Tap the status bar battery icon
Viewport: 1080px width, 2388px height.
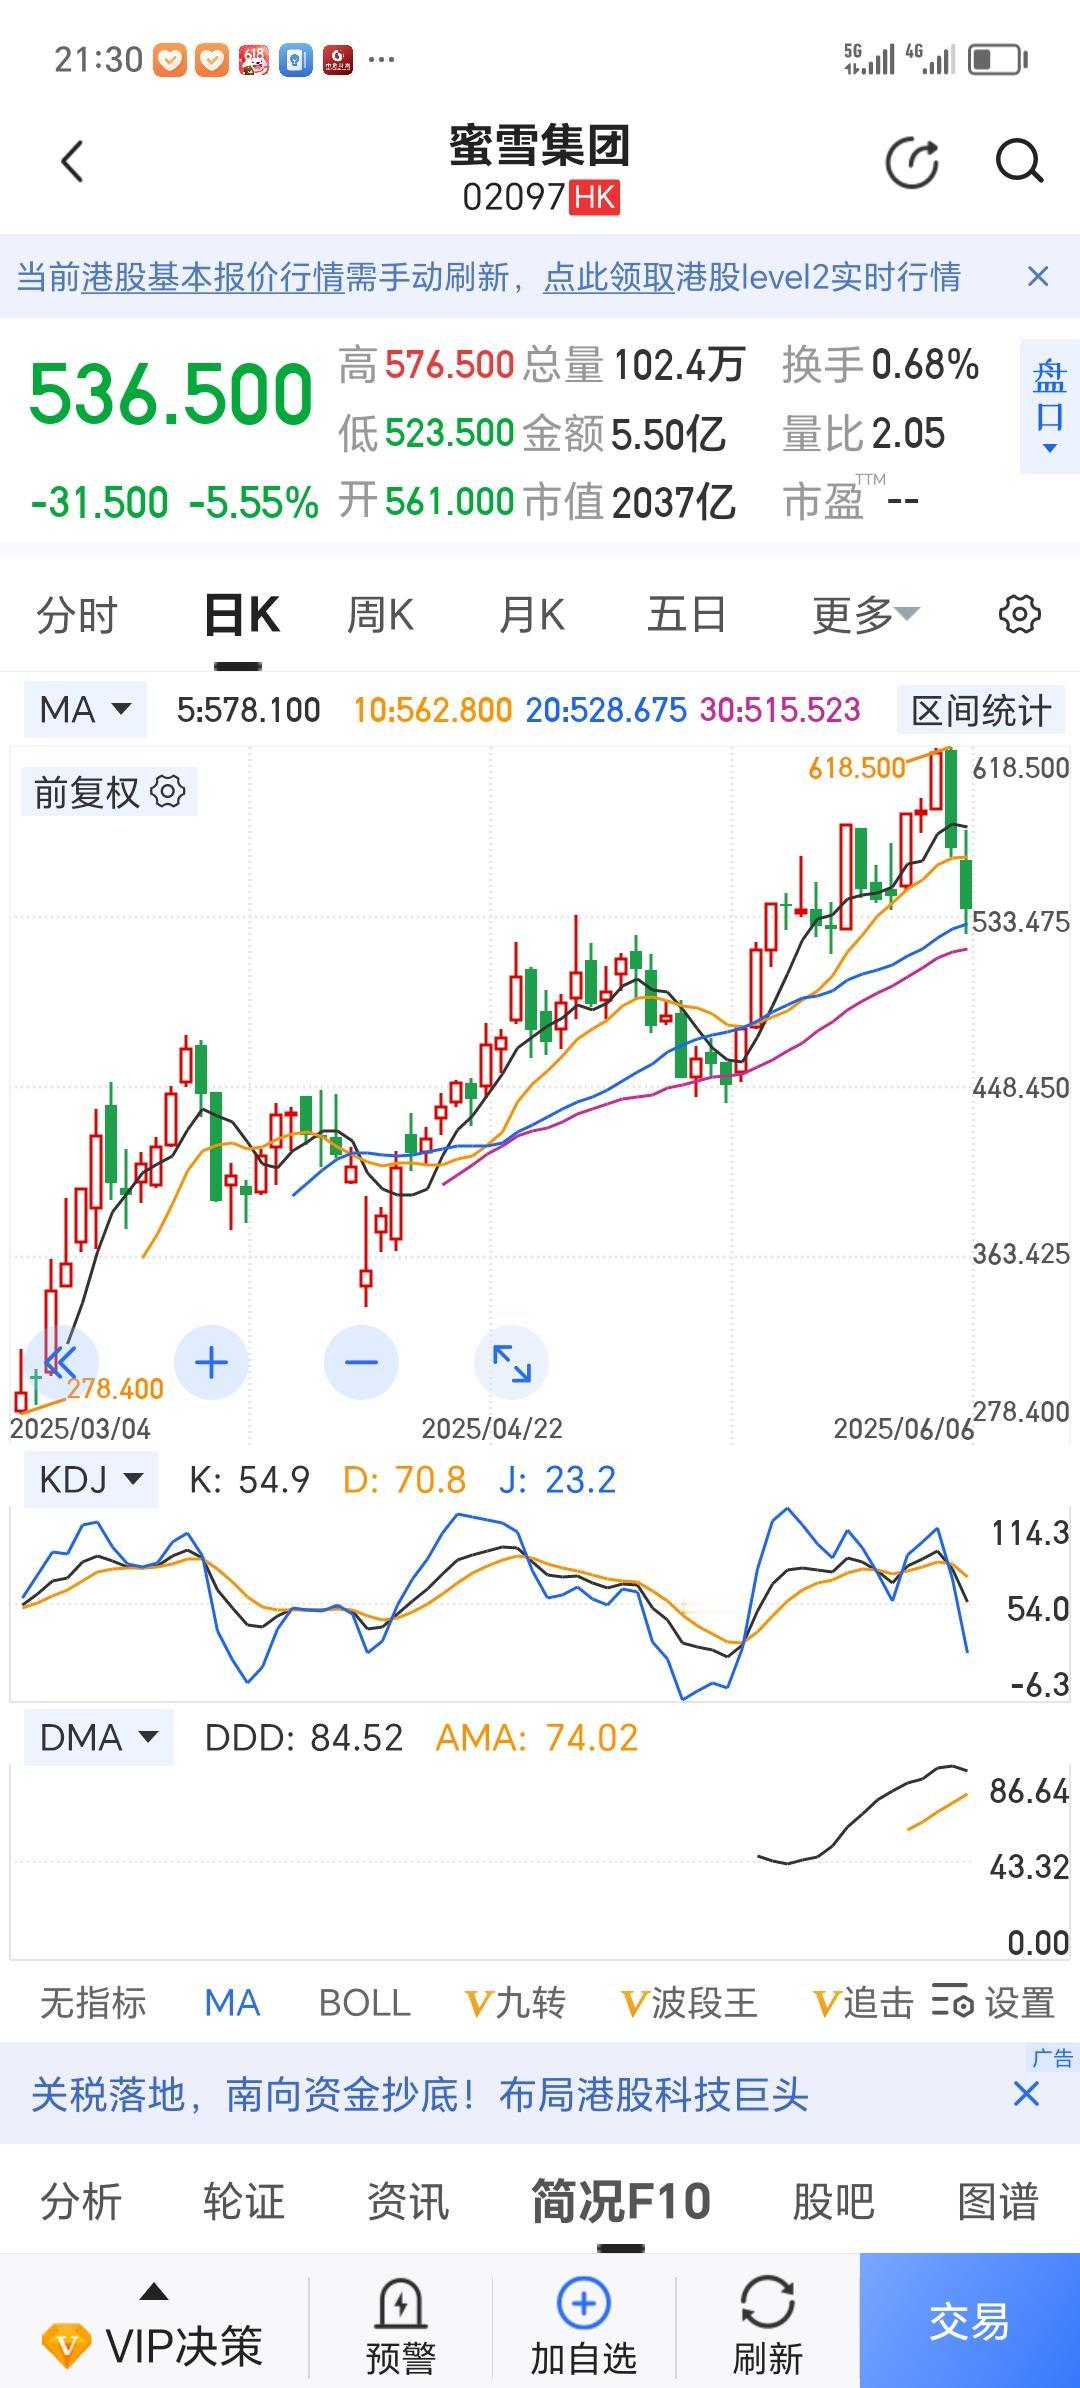point(998,60)
